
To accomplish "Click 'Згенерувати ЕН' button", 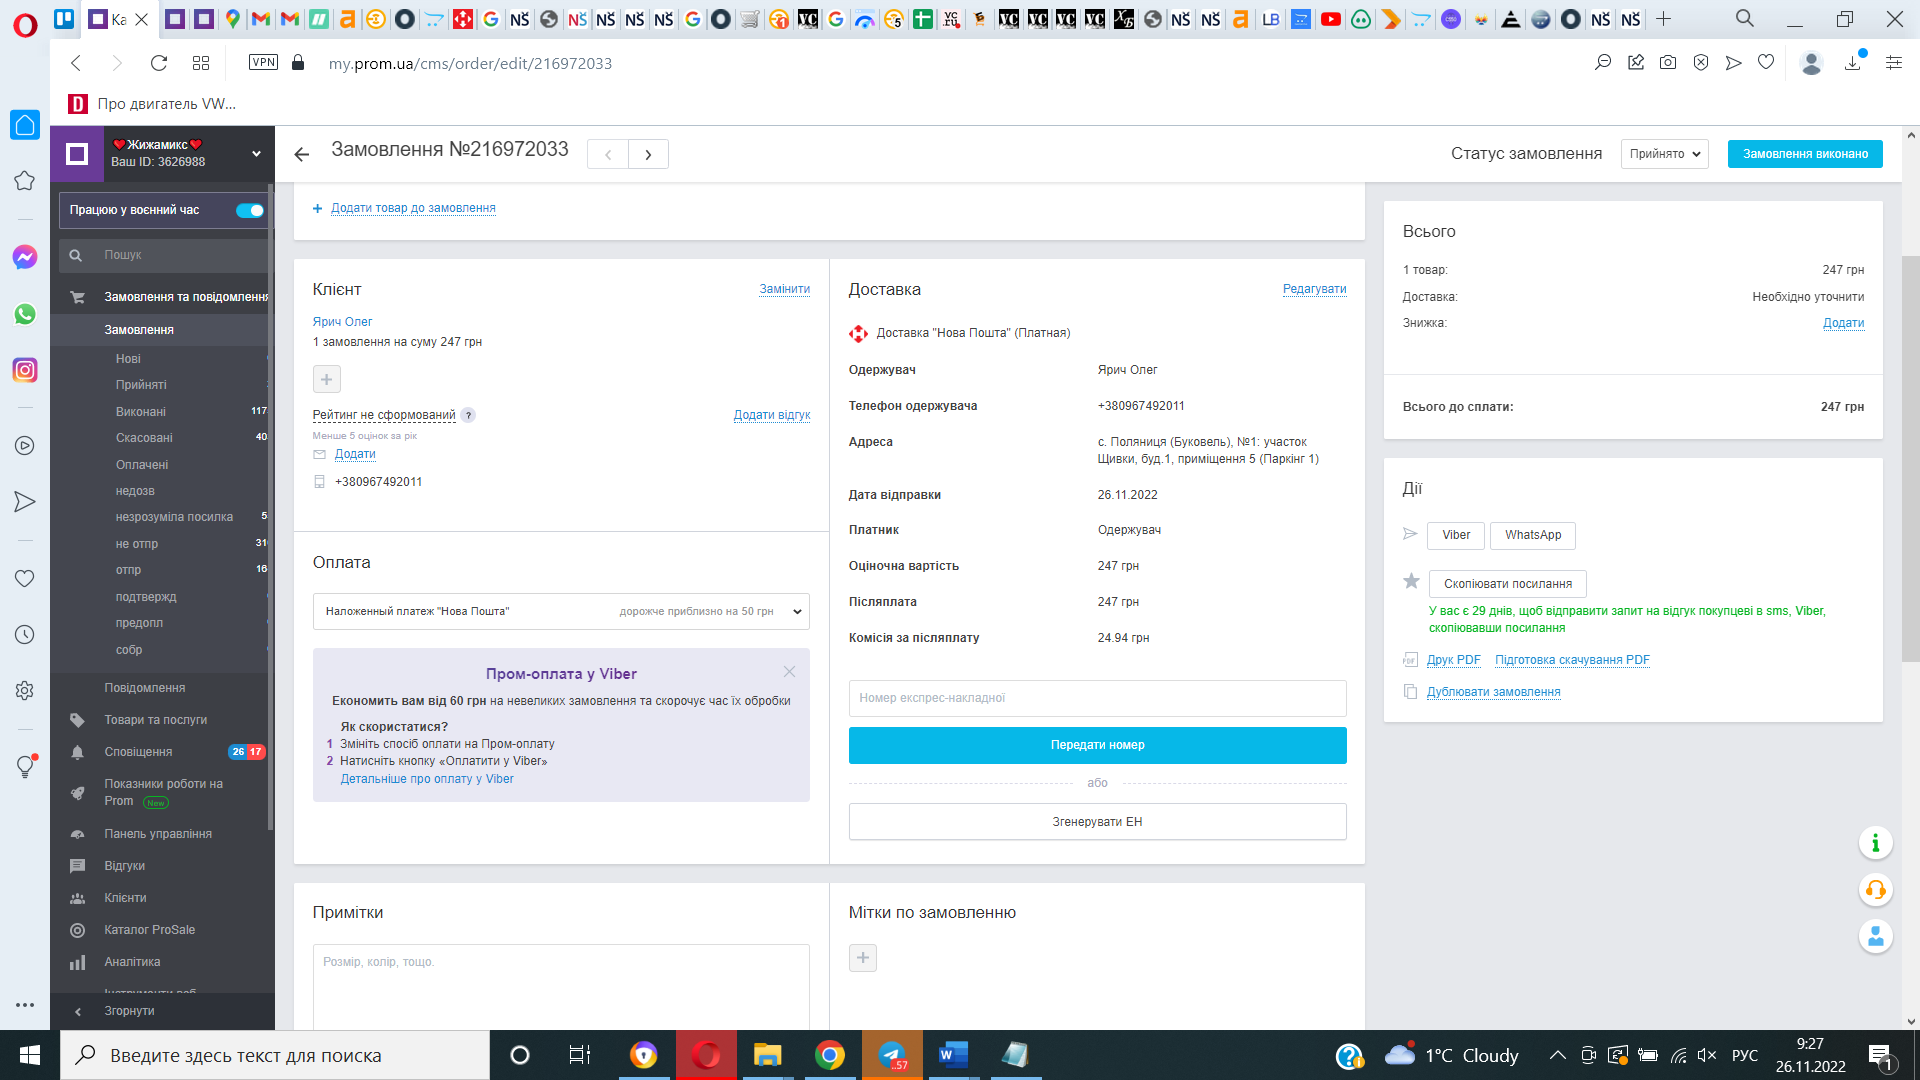I will pos(1097,822).
